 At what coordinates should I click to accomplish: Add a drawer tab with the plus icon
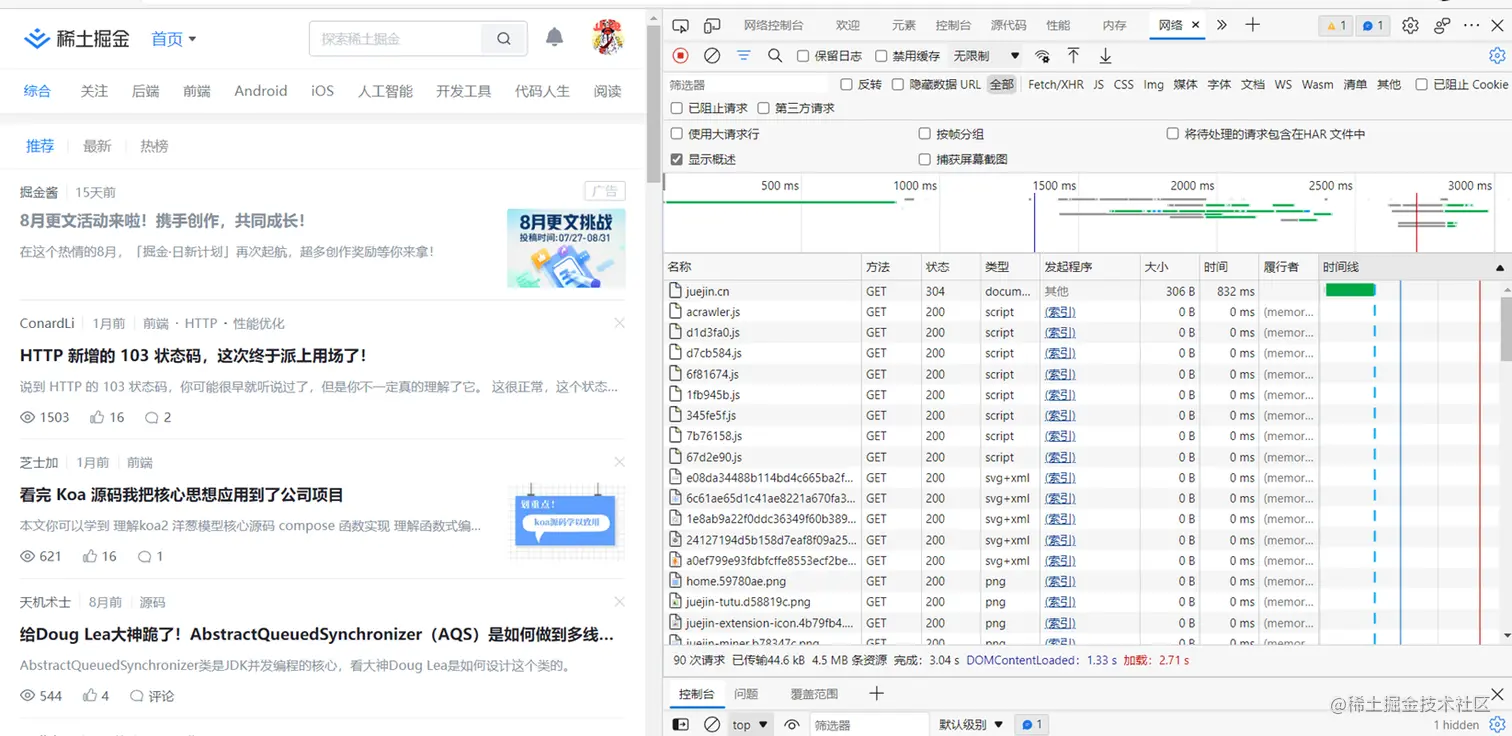pyautogui.click(x=876, y=693)
